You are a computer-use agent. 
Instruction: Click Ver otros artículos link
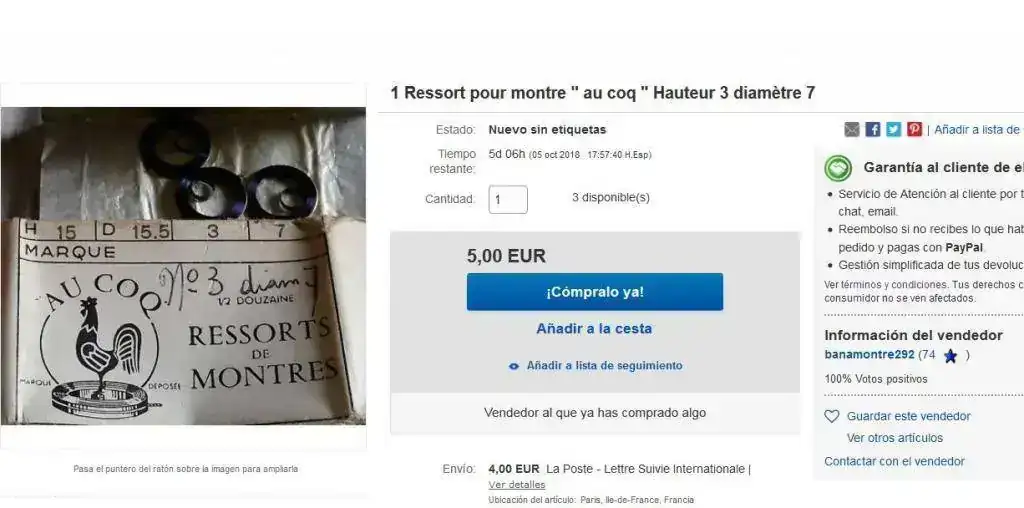pos(895,437)
